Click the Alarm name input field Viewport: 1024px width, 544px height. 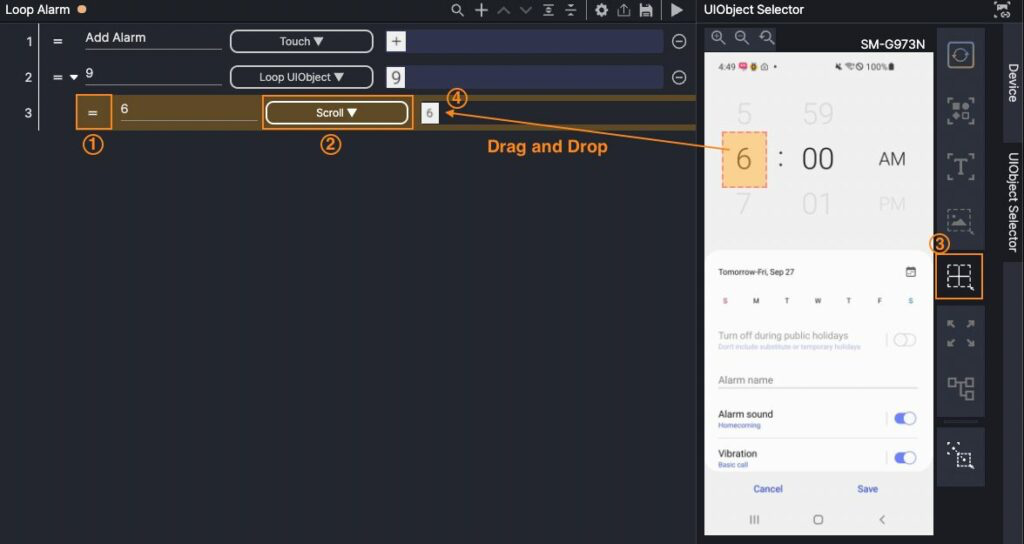(x=817, y=380)
